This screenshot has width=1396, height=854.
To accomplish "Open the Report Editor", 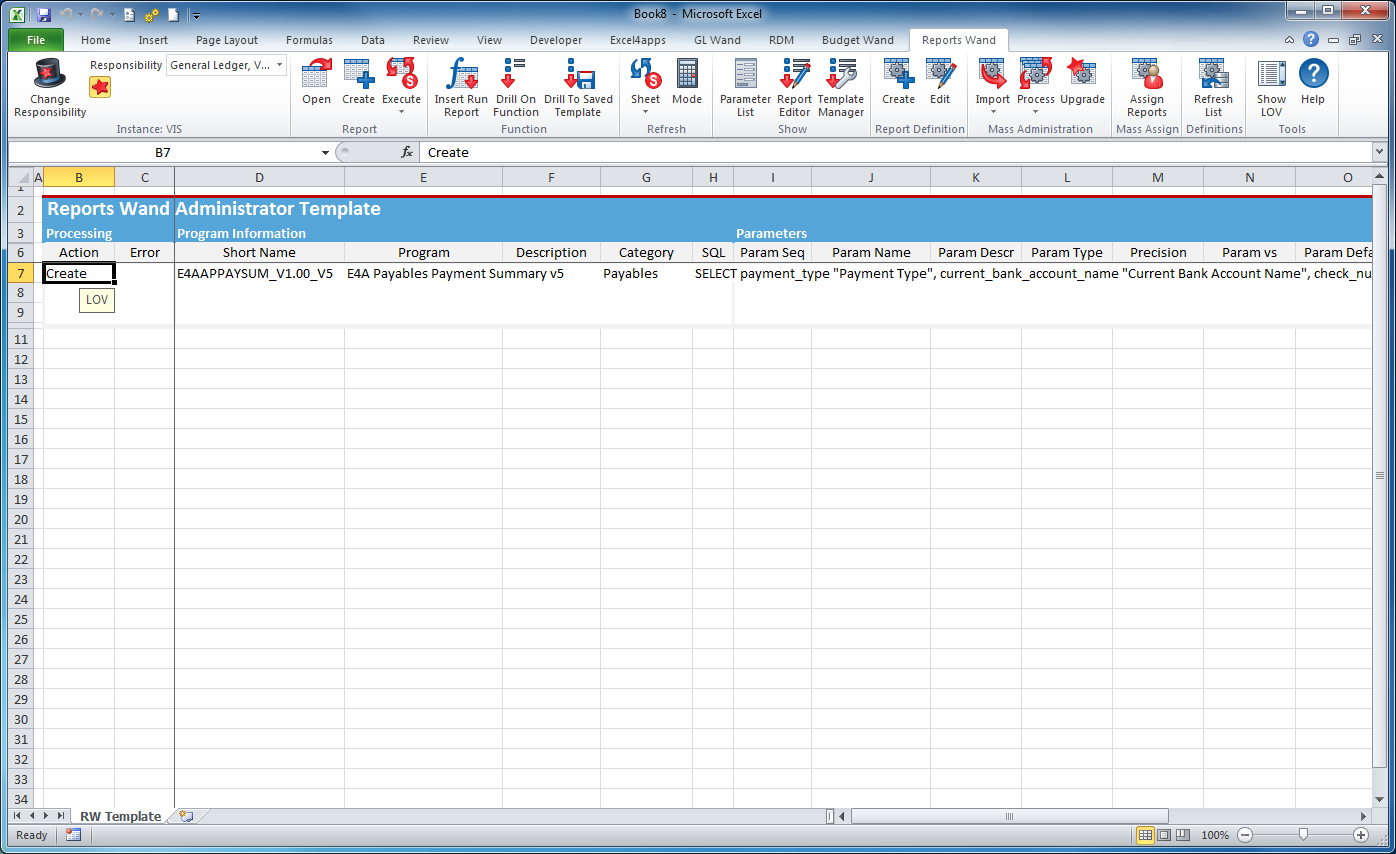I will [795, 88].
